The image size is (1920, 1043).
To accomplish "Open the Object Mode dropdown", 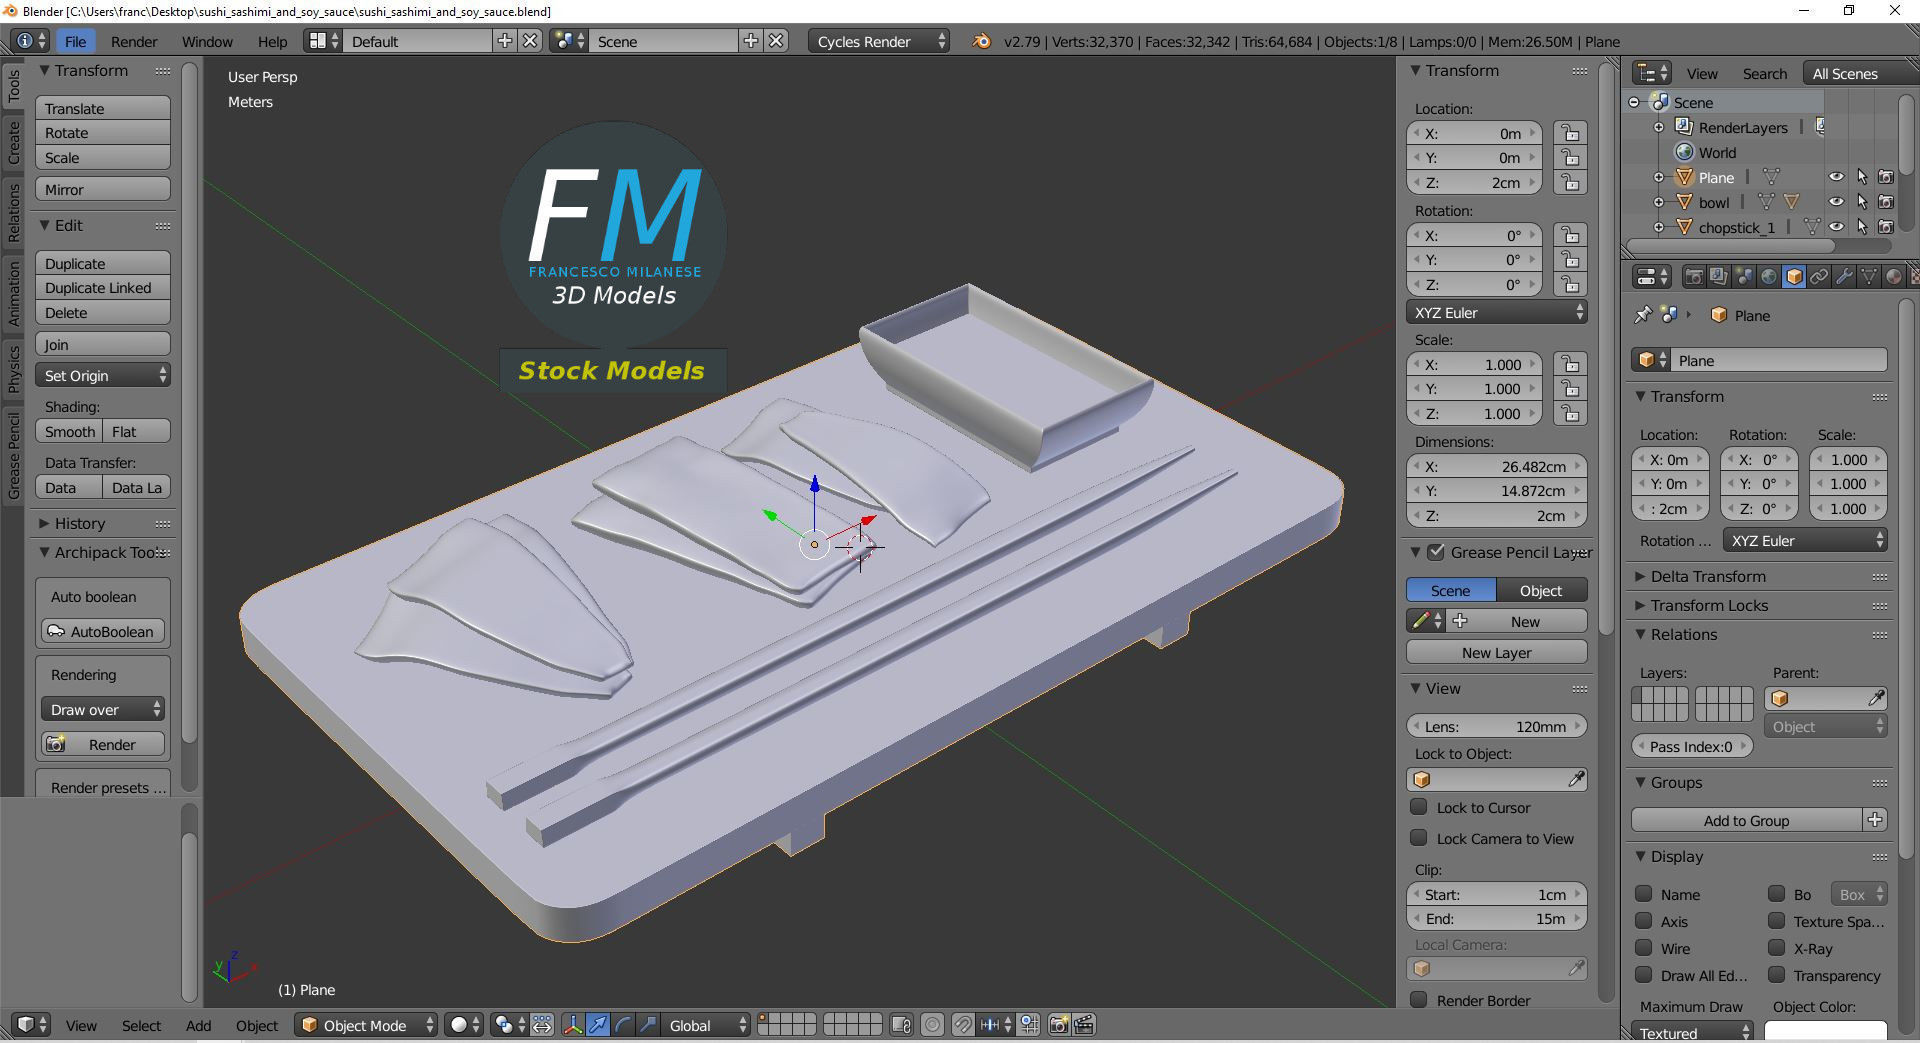I will pos(366,1025).
